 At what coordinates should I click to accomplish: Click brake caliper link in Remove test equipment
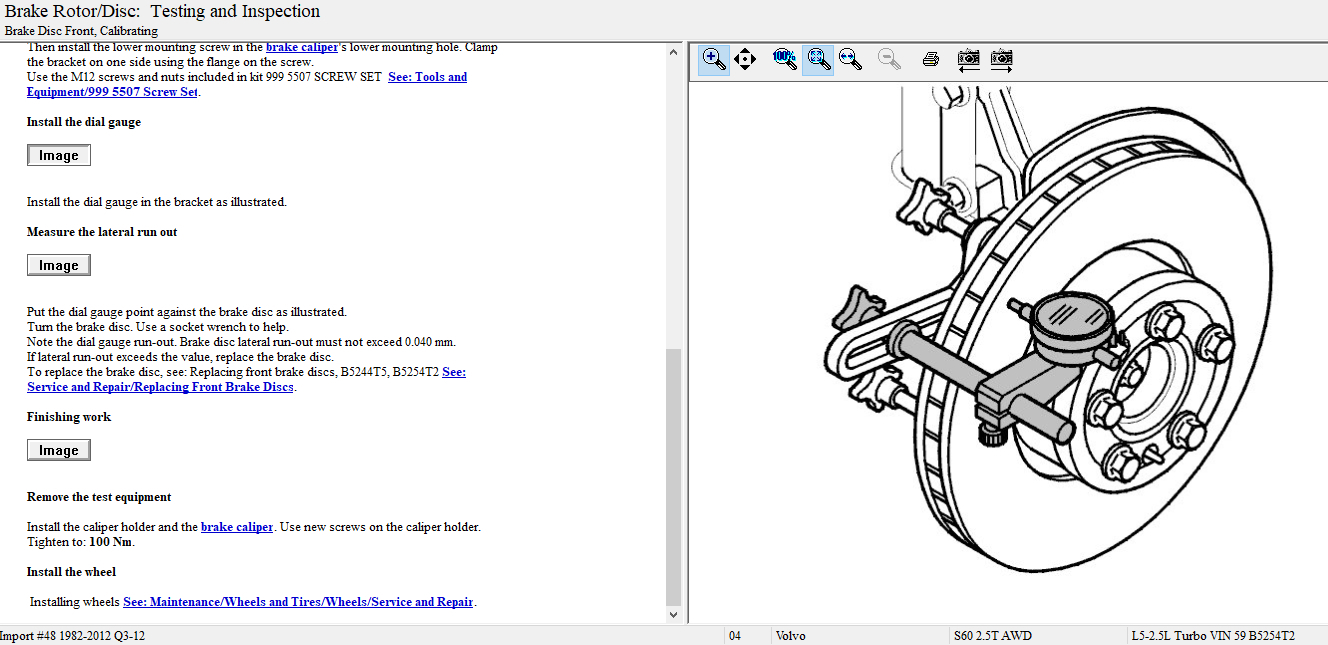237,527
